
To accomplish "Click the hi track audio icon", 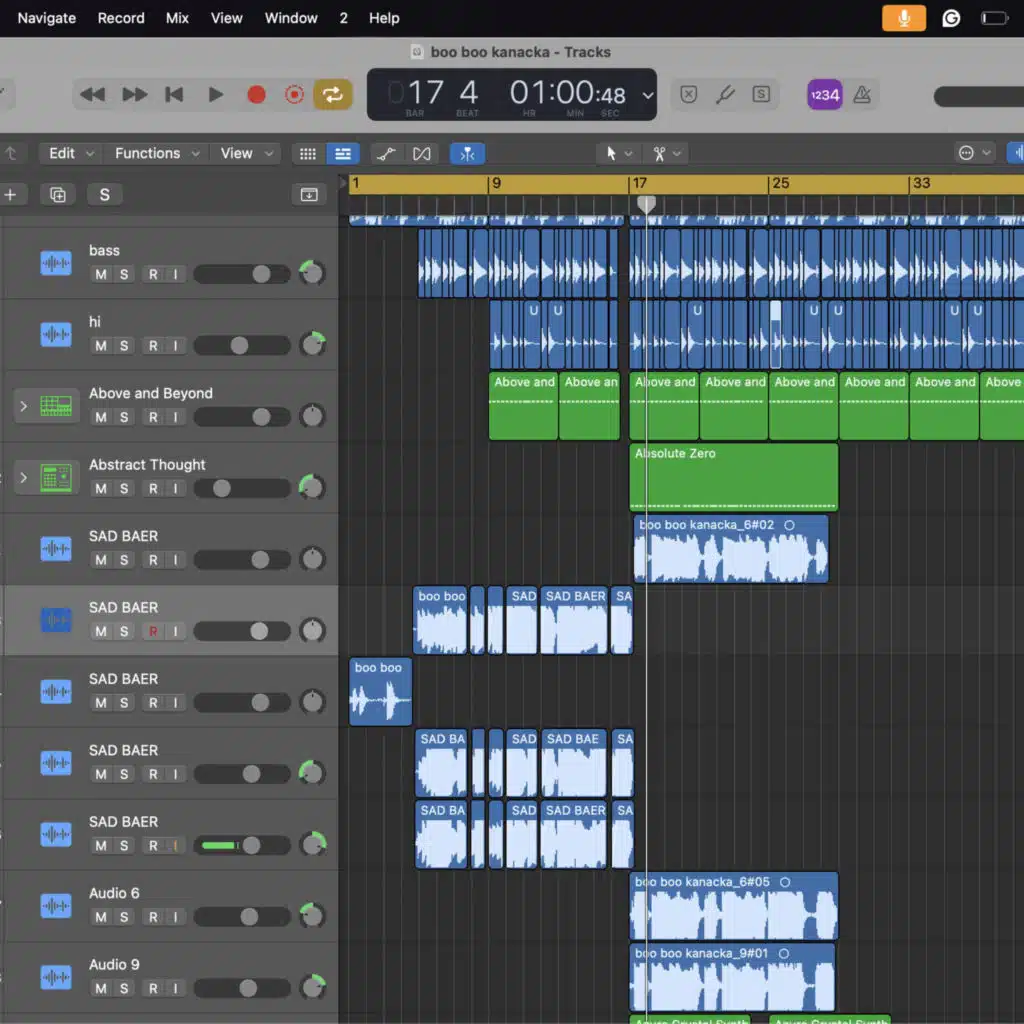I will pos(56,334).
